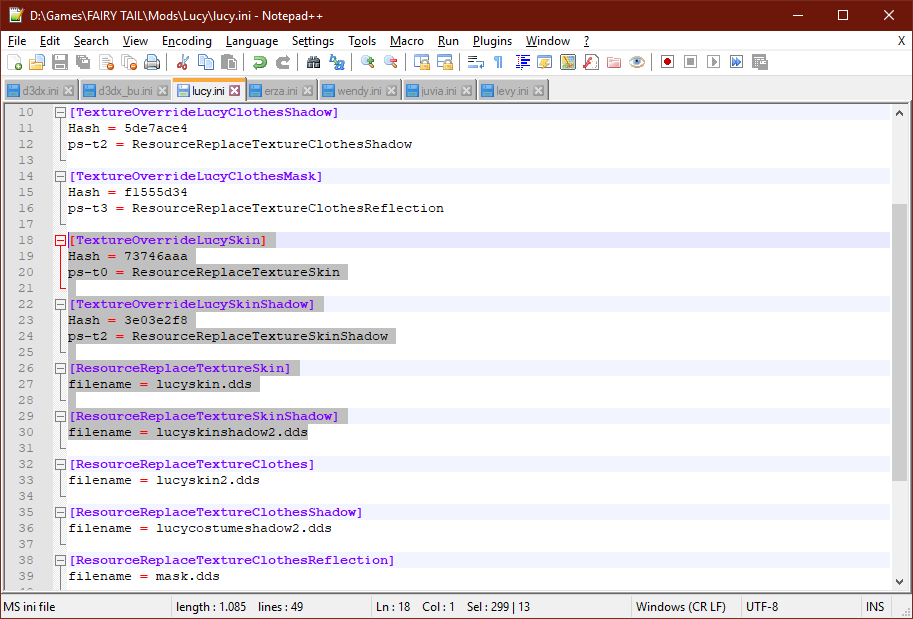Collapse the ResourceReplaceTextureSkin fold marker
Image resolution: width=913 pixels, height=619 pixels.
click(60, 369)
